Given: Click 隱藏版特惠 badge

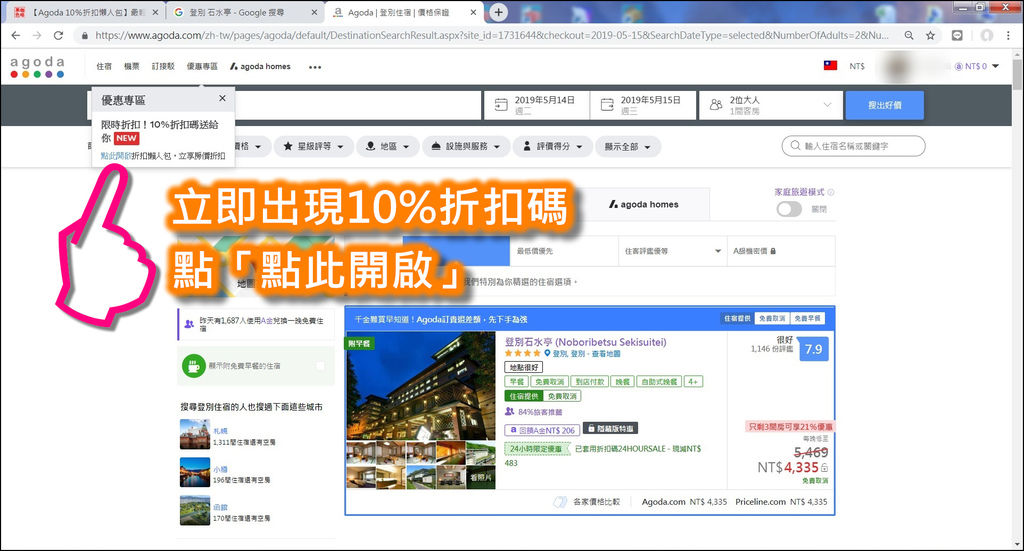Looking at the screenshot, I should point(610,428).
